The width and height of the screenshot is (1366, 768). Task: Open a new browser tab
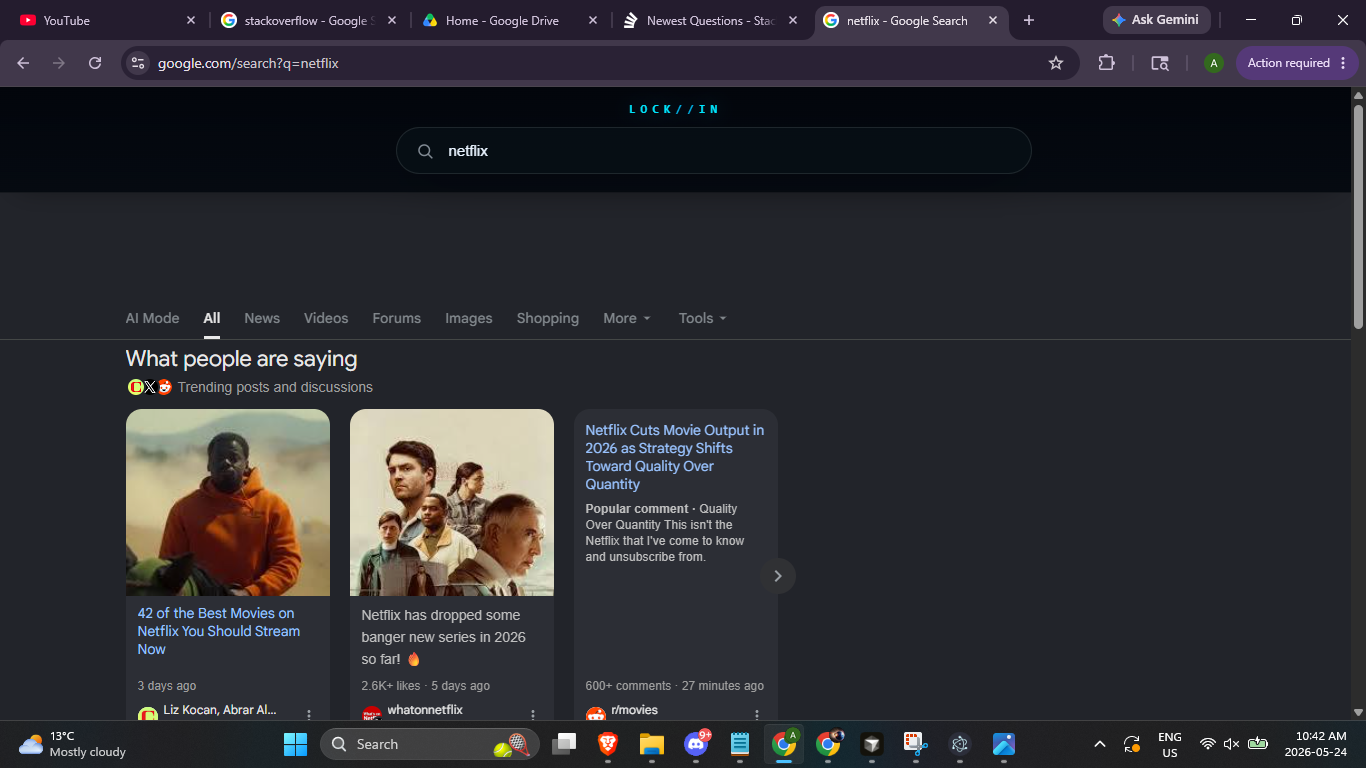[1029, 20]
